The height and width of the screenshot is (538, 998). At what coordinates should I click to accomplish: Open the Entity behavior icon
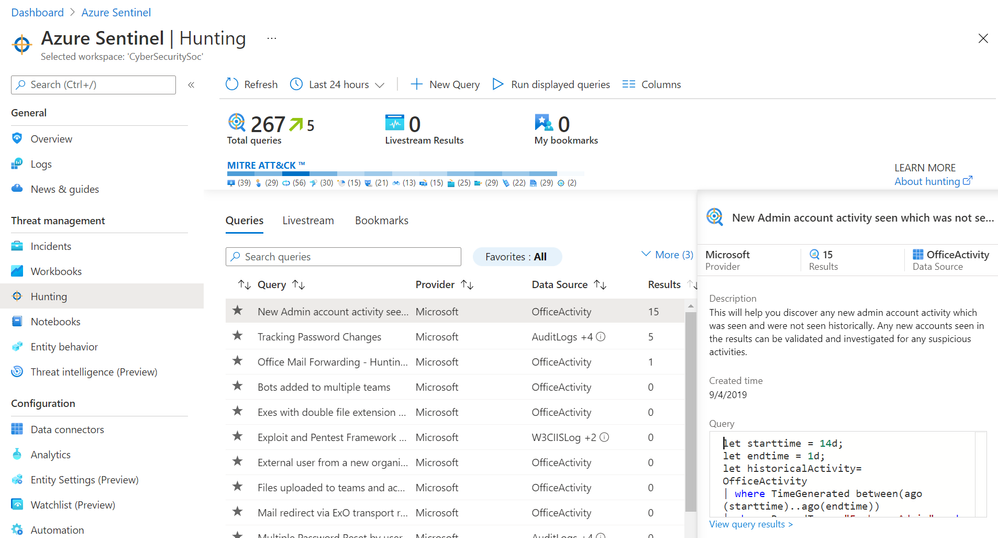click(17, 347)
